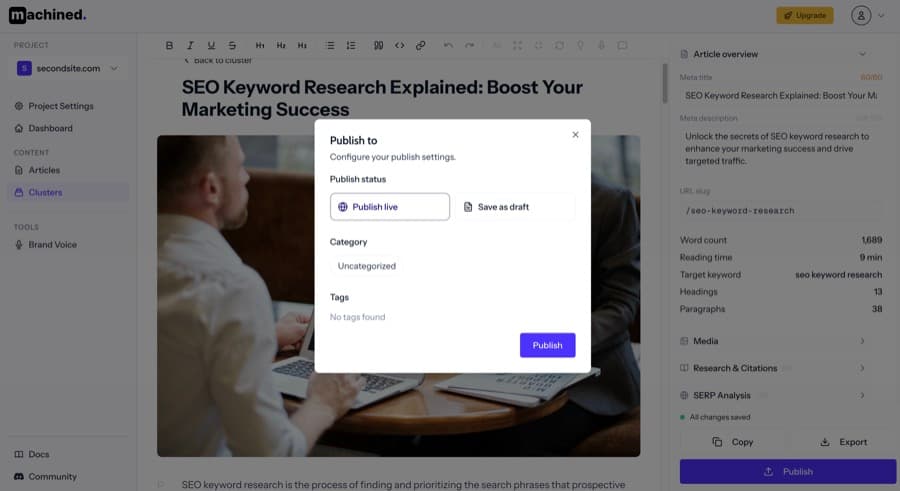Insert a blockquote from the toolbar
This screenshot has width=900, height=491.
pyautogui.click(x=378, y=45)
